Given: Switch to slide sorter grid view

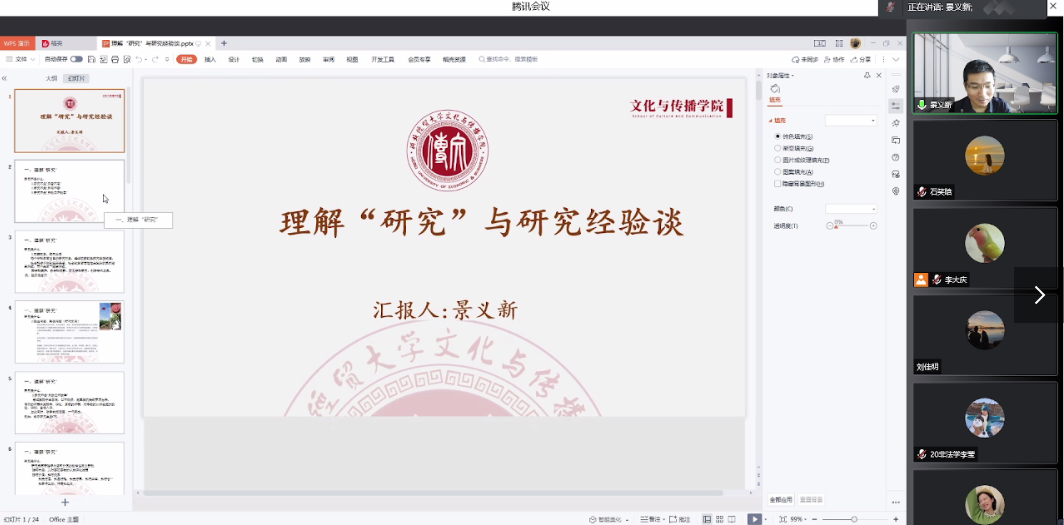Looking at the screenshot, I should (719, 519).
